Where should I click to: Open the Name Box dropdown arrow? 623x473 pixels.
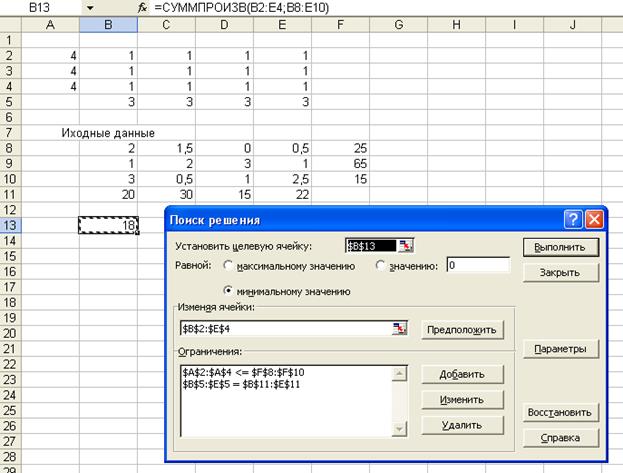pyautogui.click(x=90, y=8)
